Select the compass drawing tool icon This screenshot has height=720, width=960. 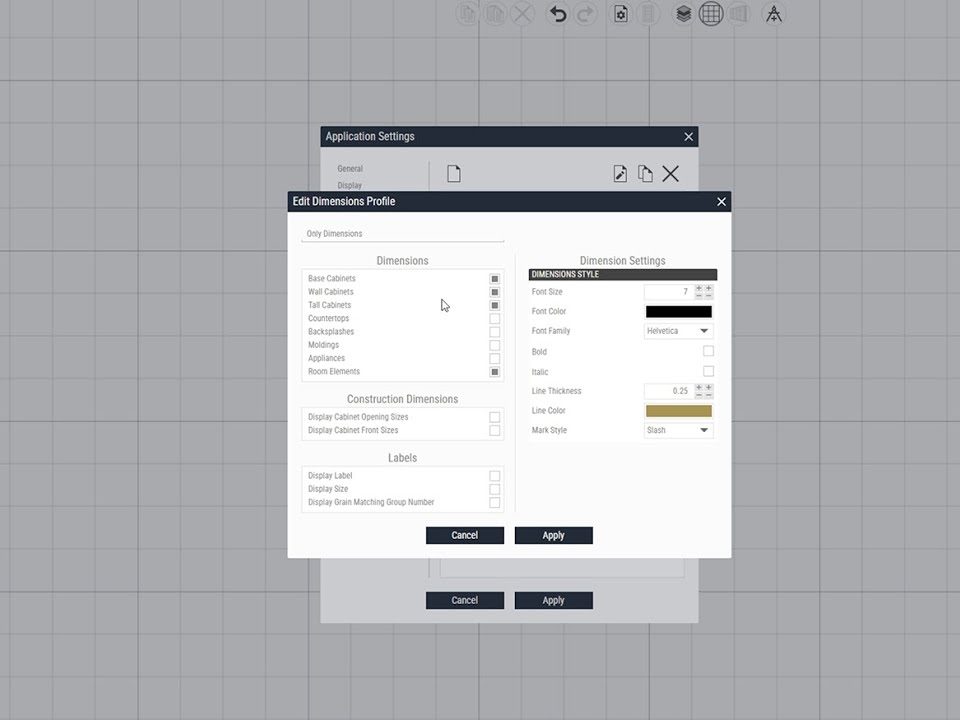[773, 14]
